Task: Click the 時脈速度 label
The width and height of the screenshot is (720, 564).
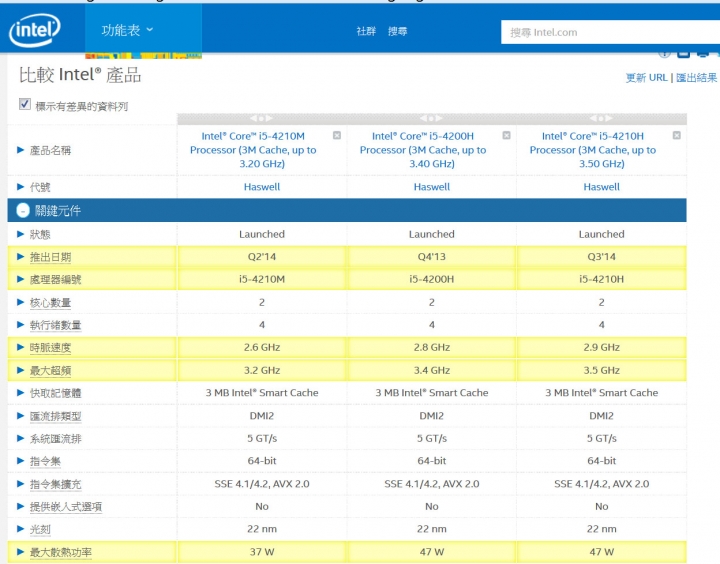Action: pyautogui.click(x=51, y=347)
